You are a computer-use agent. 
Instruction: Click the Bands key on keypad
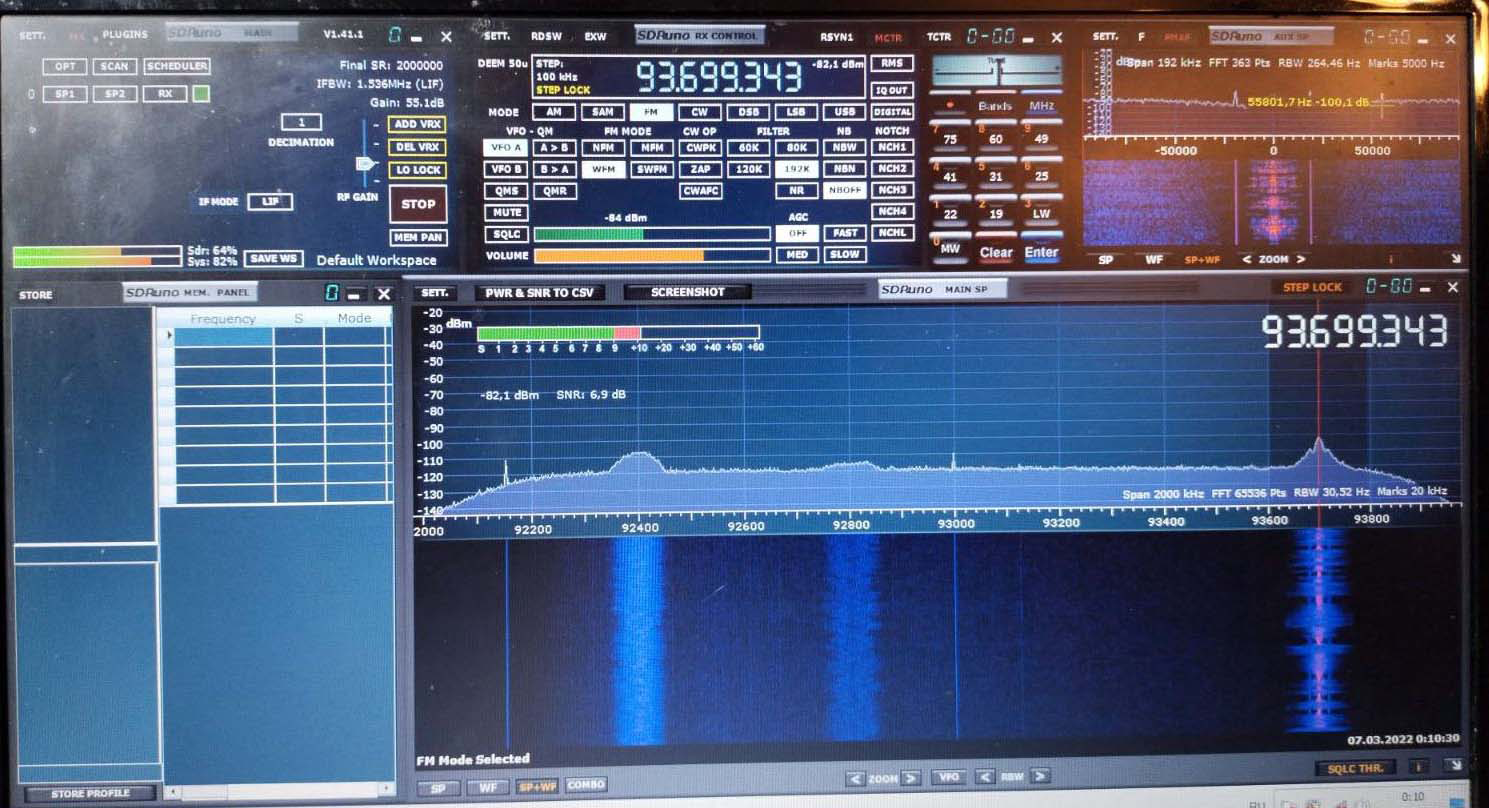(995, 105)
